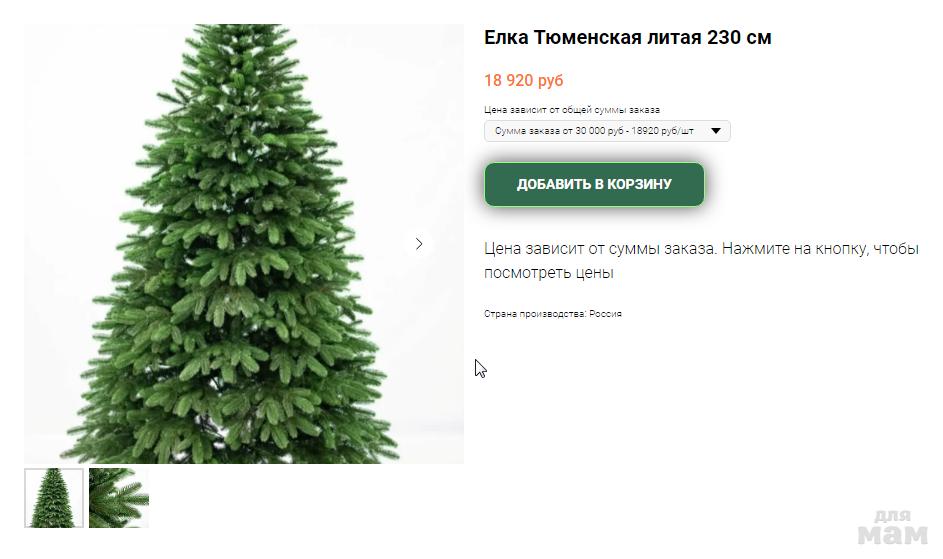
Task: Open the large Christmas tree photo
Action: (244, 244)
